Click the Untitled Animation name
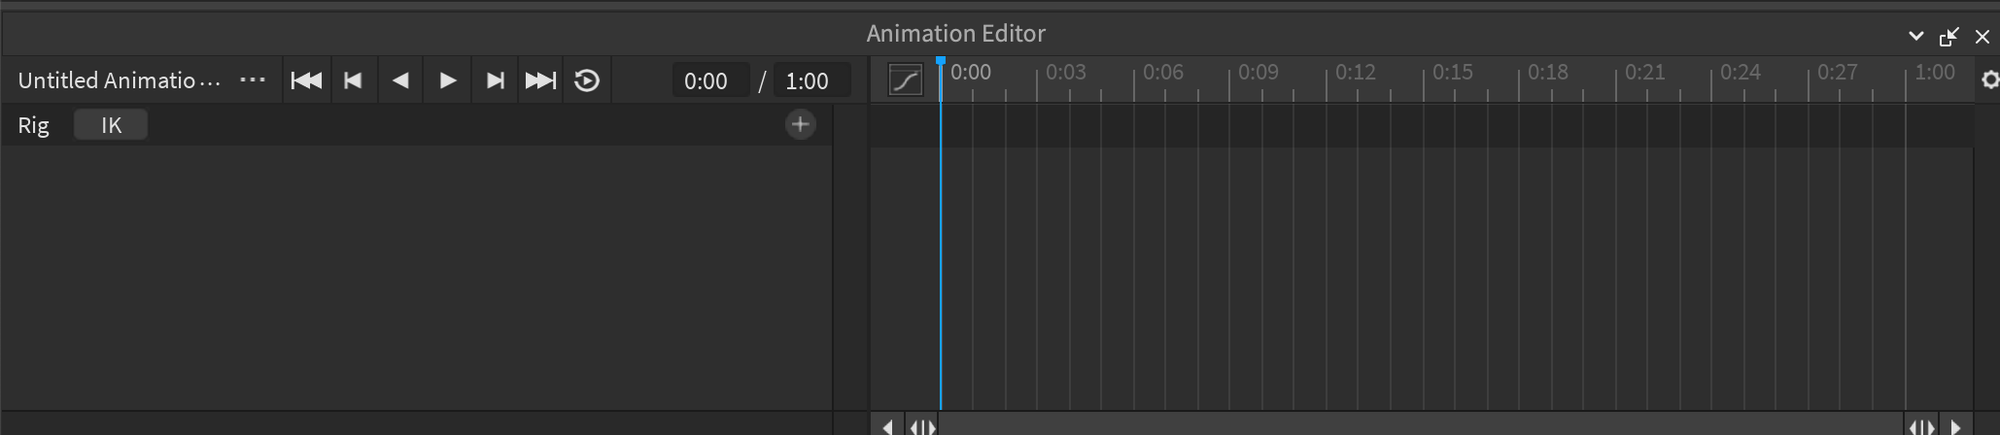The image size is (2000, 435). (119, 81)
